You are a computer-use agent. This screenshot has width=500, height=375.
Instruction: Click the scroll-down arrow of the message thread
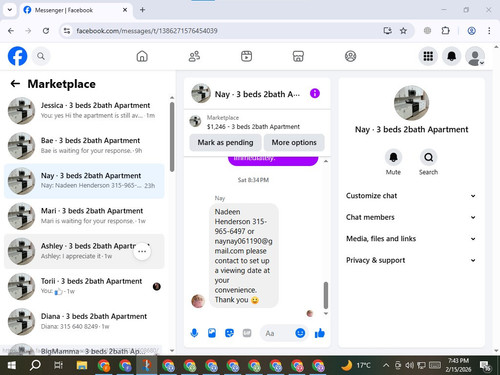point(326,314)
